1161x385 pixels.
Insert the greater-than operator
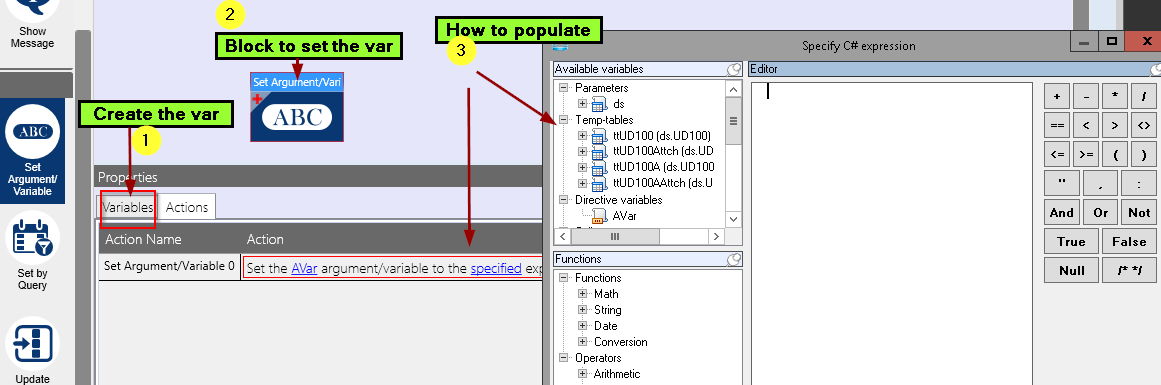click(1114, 126)
